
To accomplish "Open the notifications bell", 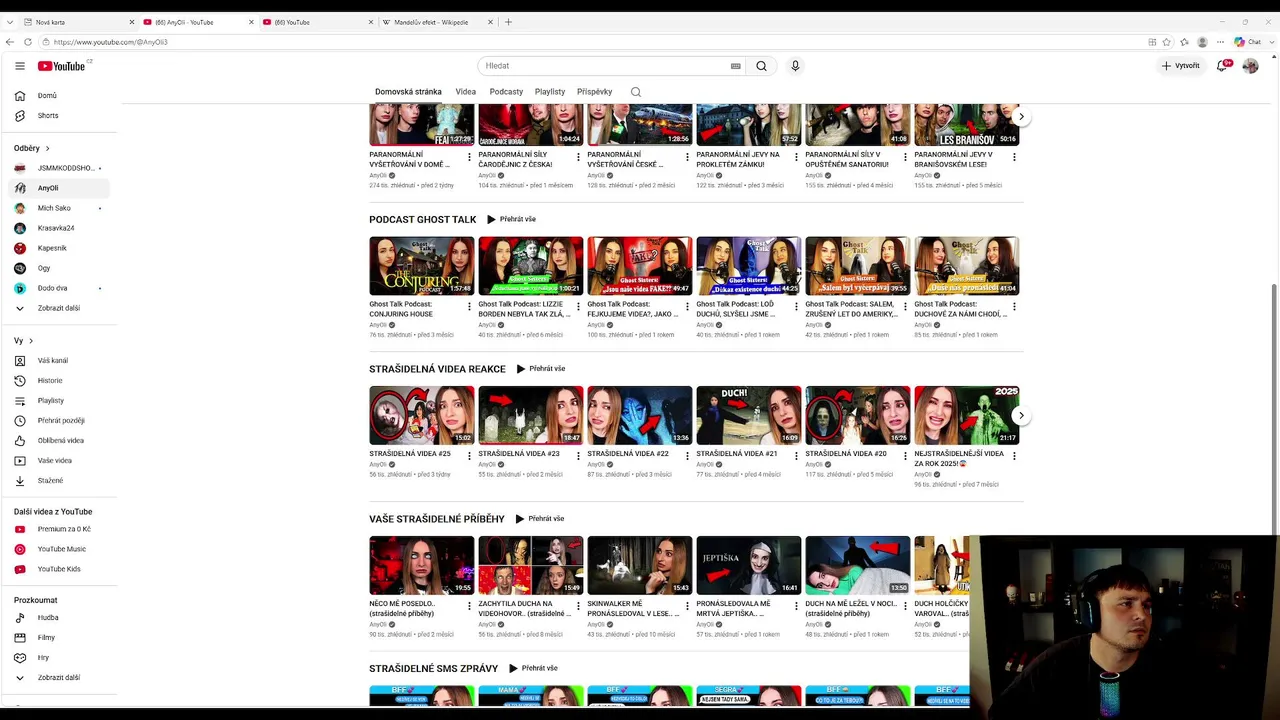I will [1222, 66].
